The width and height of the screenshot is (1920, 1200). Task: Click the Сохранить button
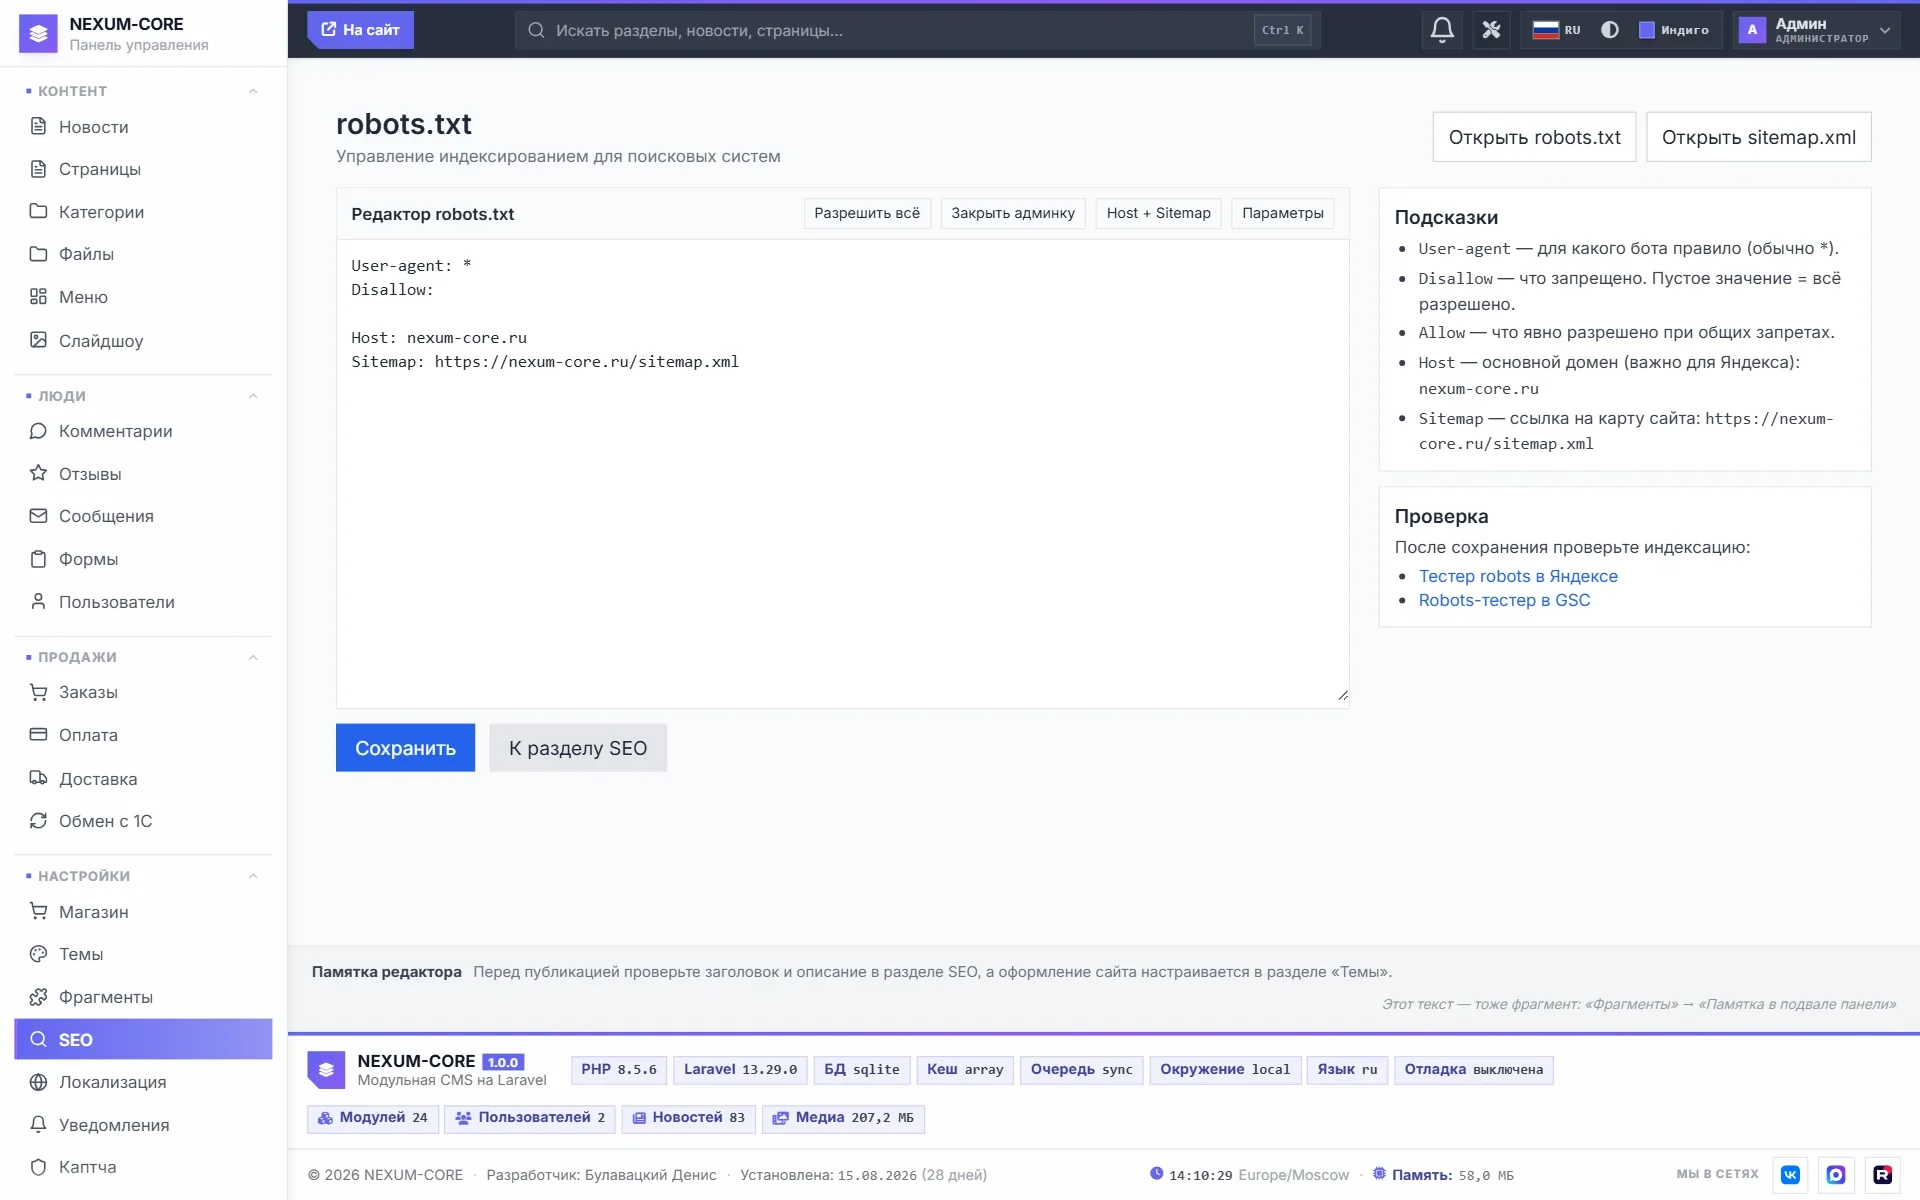tap(405, 748)
